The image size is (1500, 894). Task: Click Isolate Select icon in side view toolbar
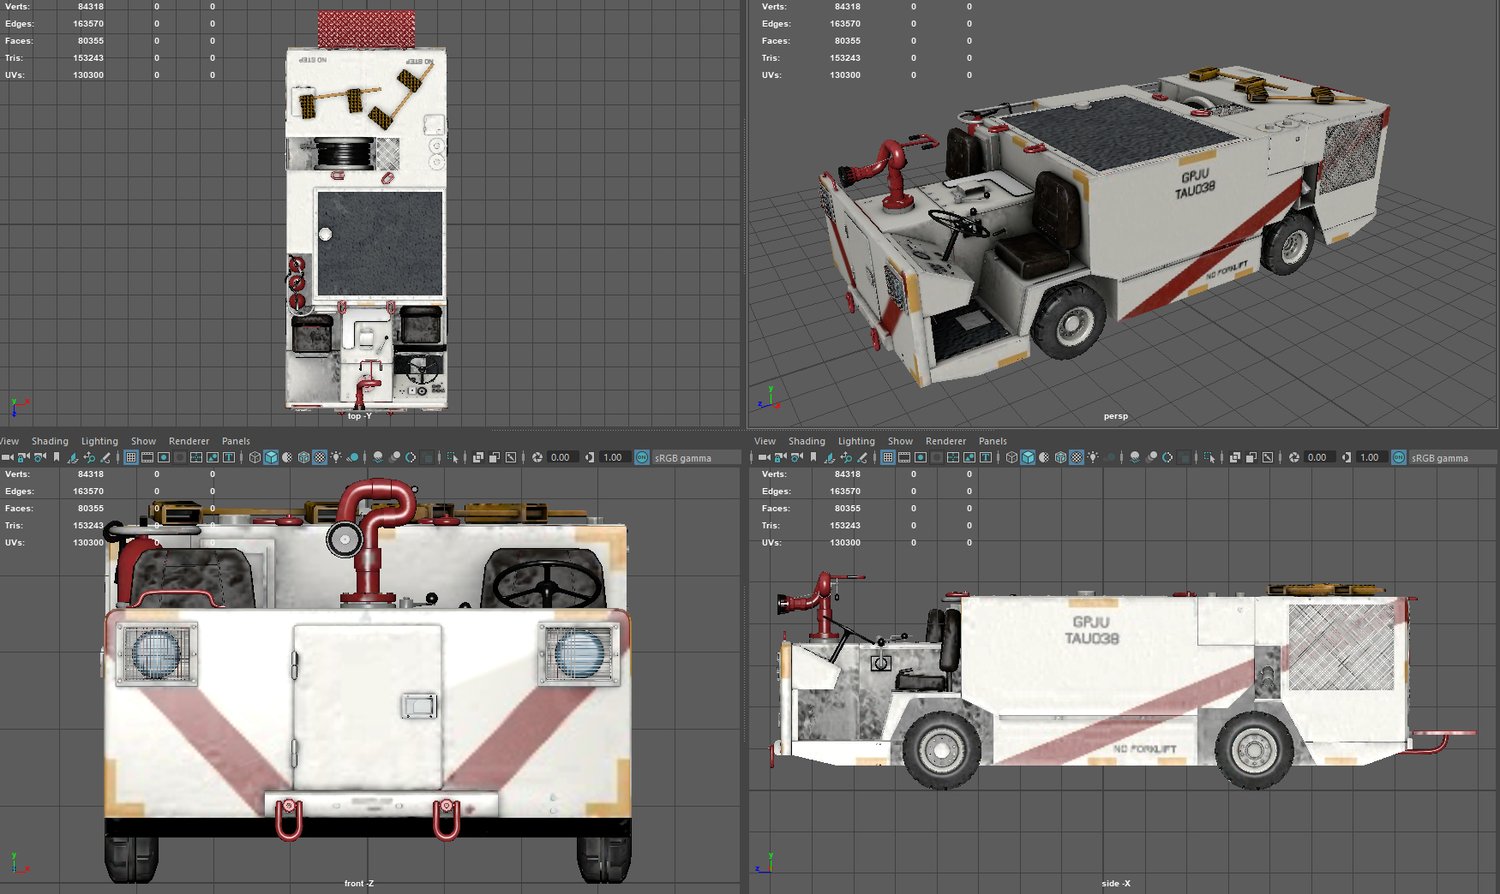tap(1209, 457)
